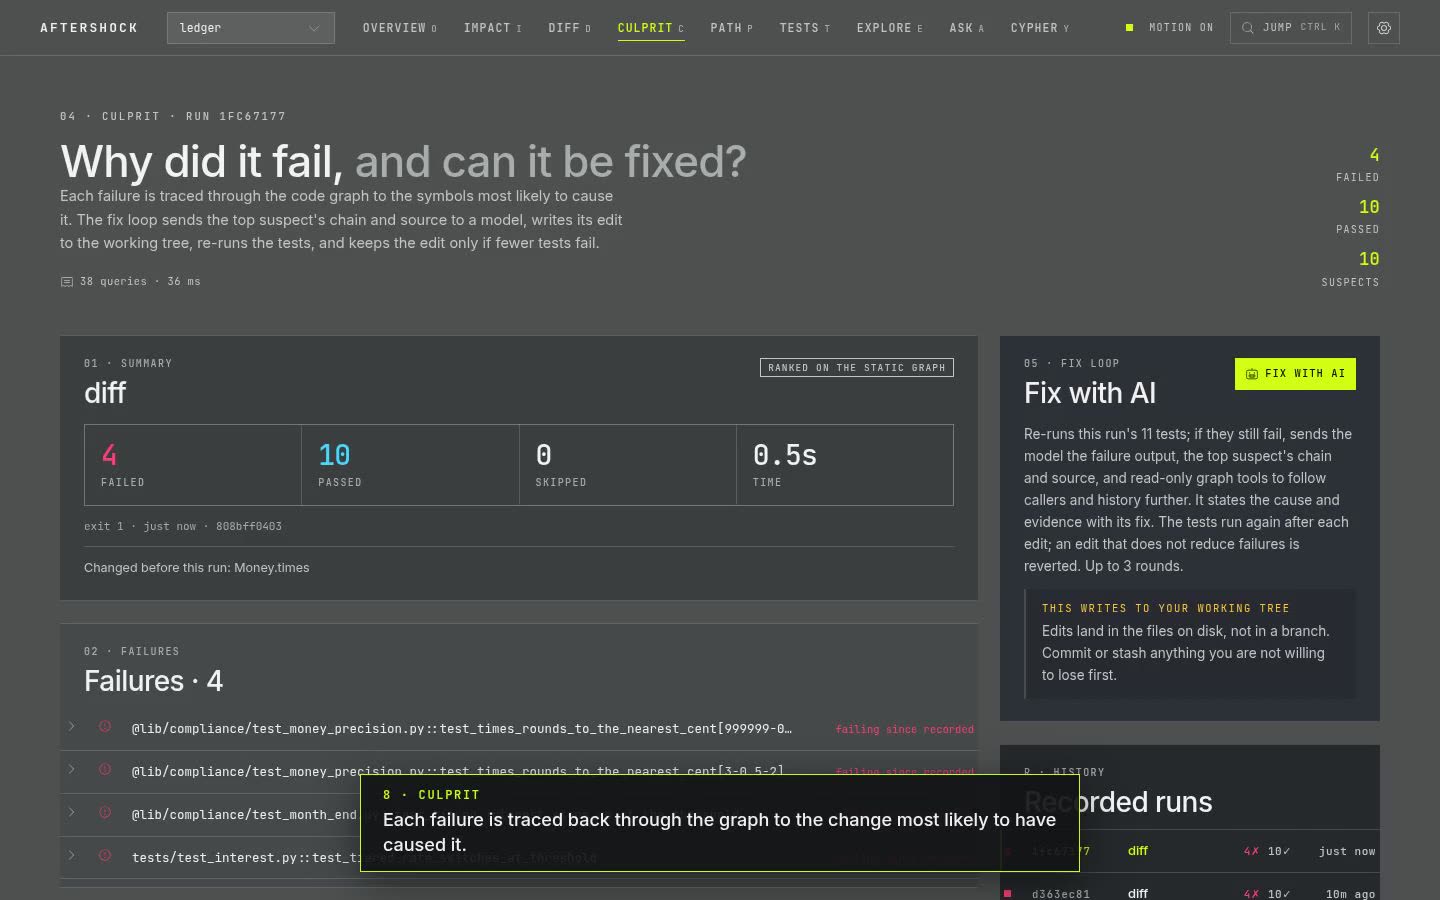Image resolution: width=1440 pixels, height=900 pixels.
Task: Expand the [3-0.5-2] rounding test failure row
Action: click(72, 770)
